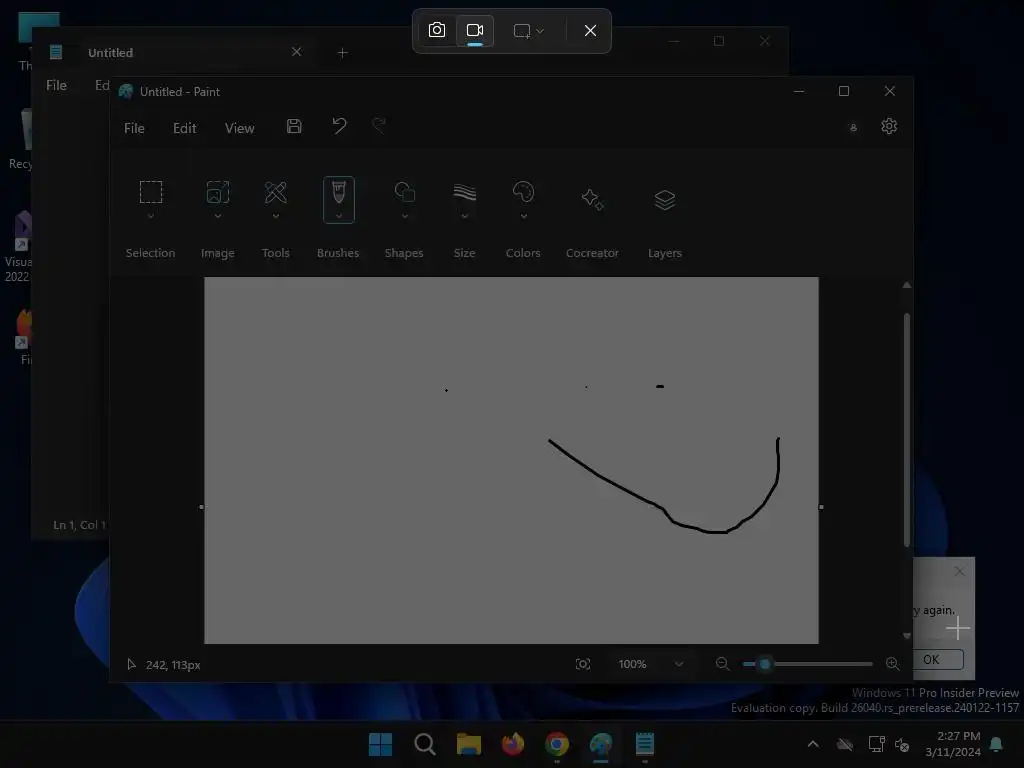Click the Paint canvas drawing area
The width and height of the screenshot is (1024, 768).
(511, 460)
